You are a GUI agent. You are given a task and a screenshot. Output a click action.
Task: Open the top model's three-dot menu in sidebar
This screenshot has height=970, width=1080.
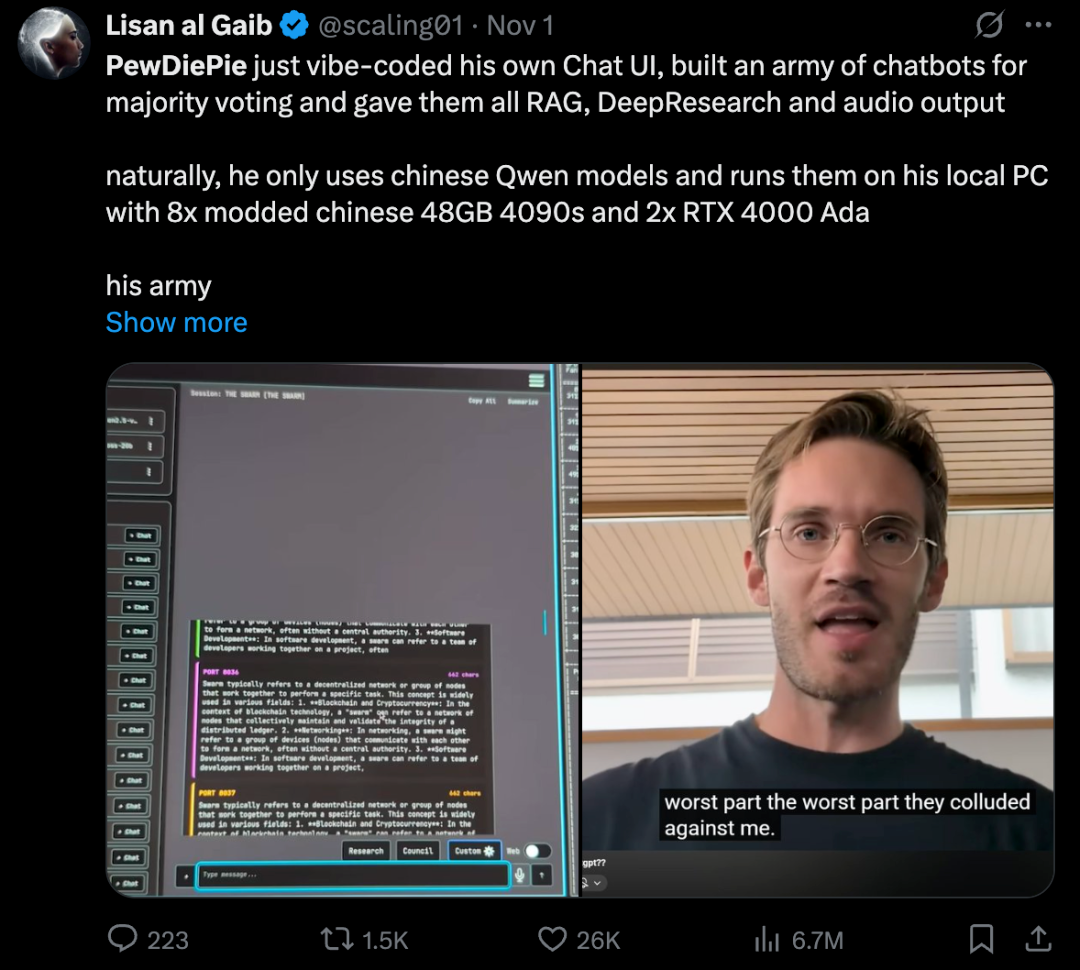pos(151,420)
